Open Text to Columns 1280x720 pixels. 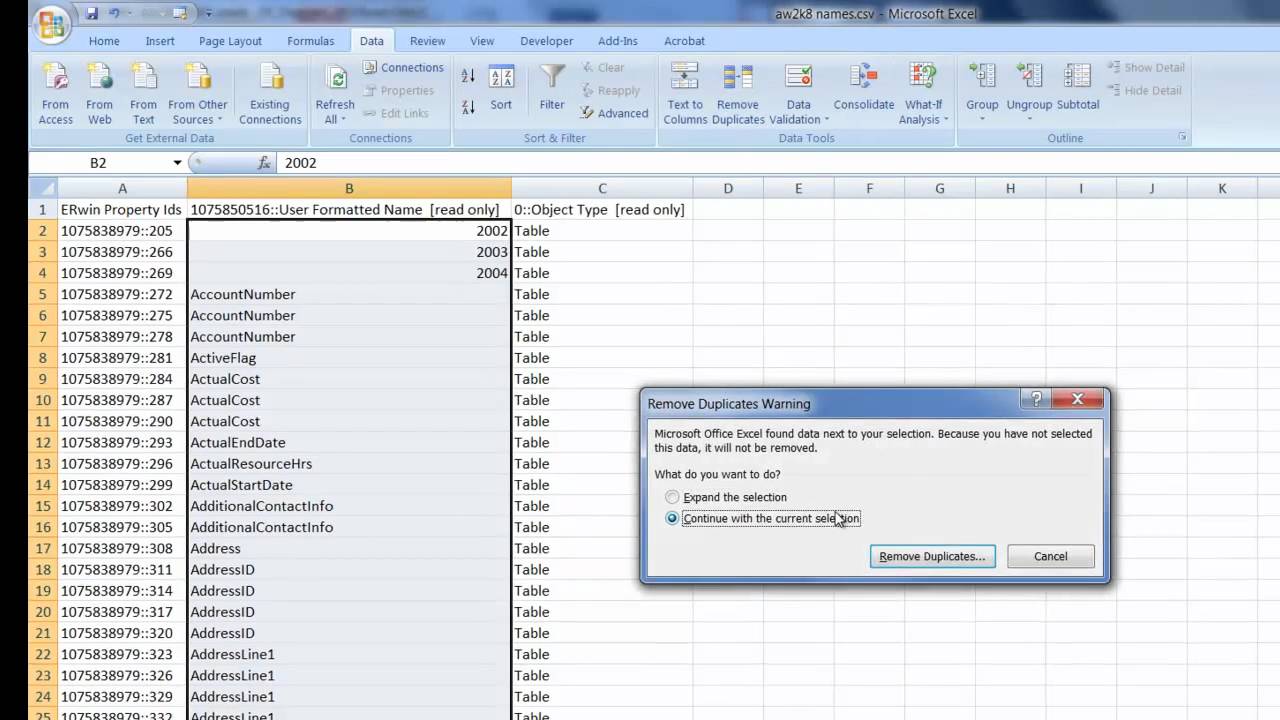tap(685, 95)
